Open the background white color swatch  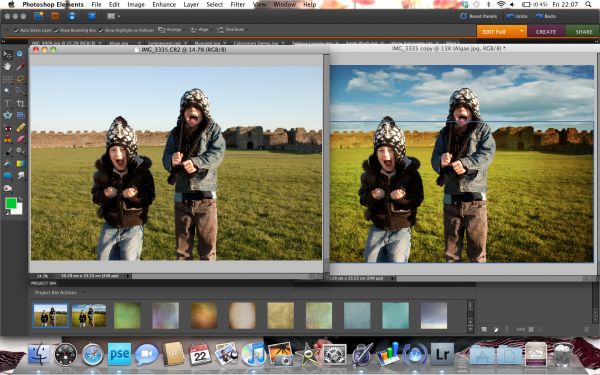(18, 210)
